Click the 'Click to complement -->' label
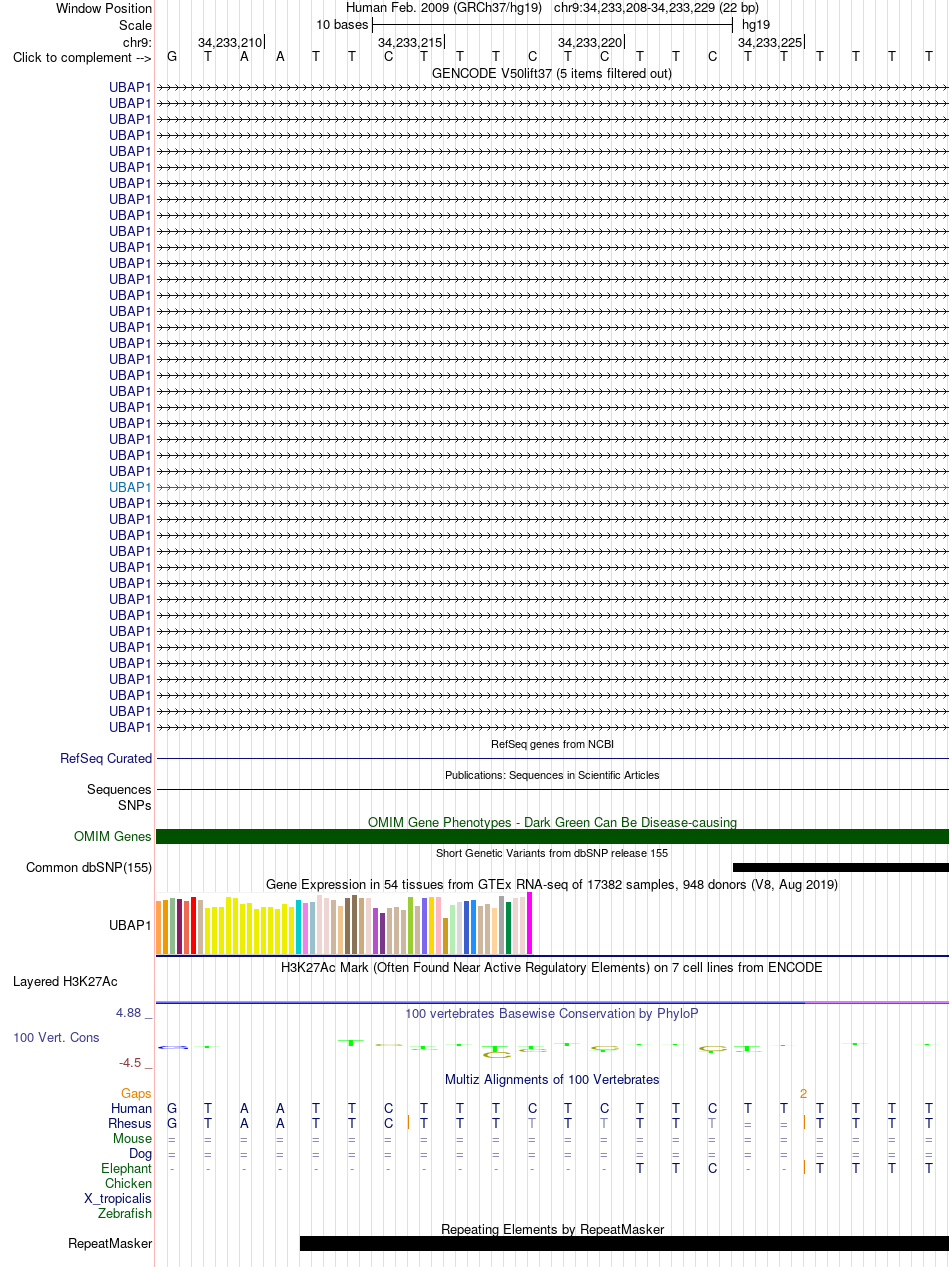Screen dimensions: 950x1267 point(82,57)
